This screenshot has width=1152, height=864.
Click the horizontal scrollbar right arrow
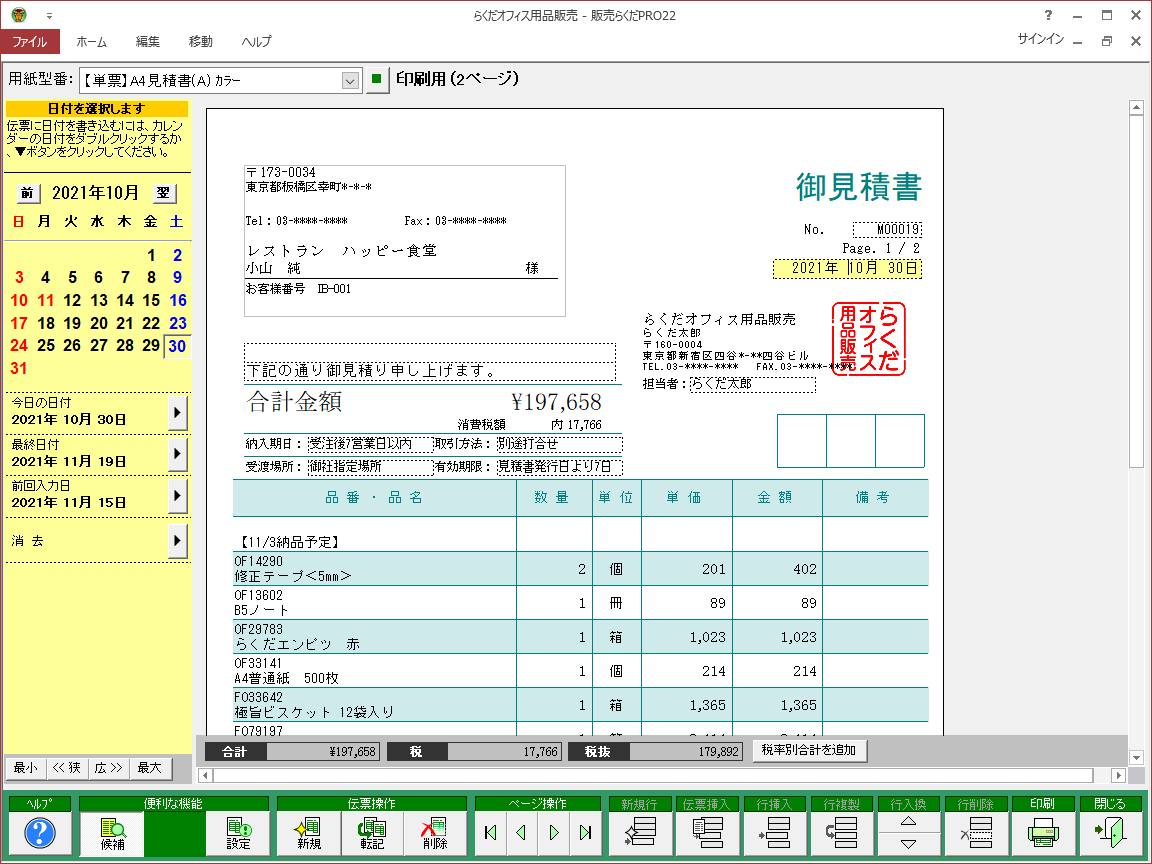coord(1118,775)
